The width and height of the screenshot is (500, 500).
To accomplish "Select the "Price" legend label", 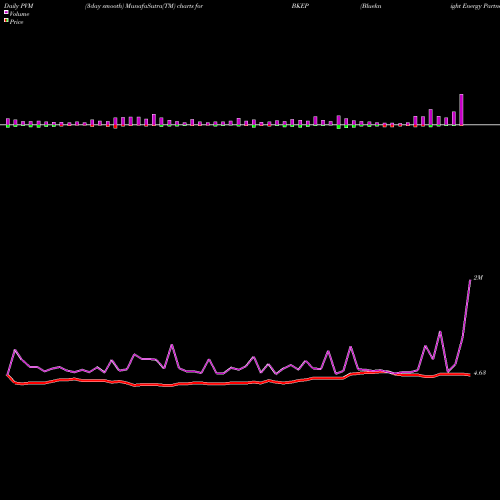I will tap(16, 22).
